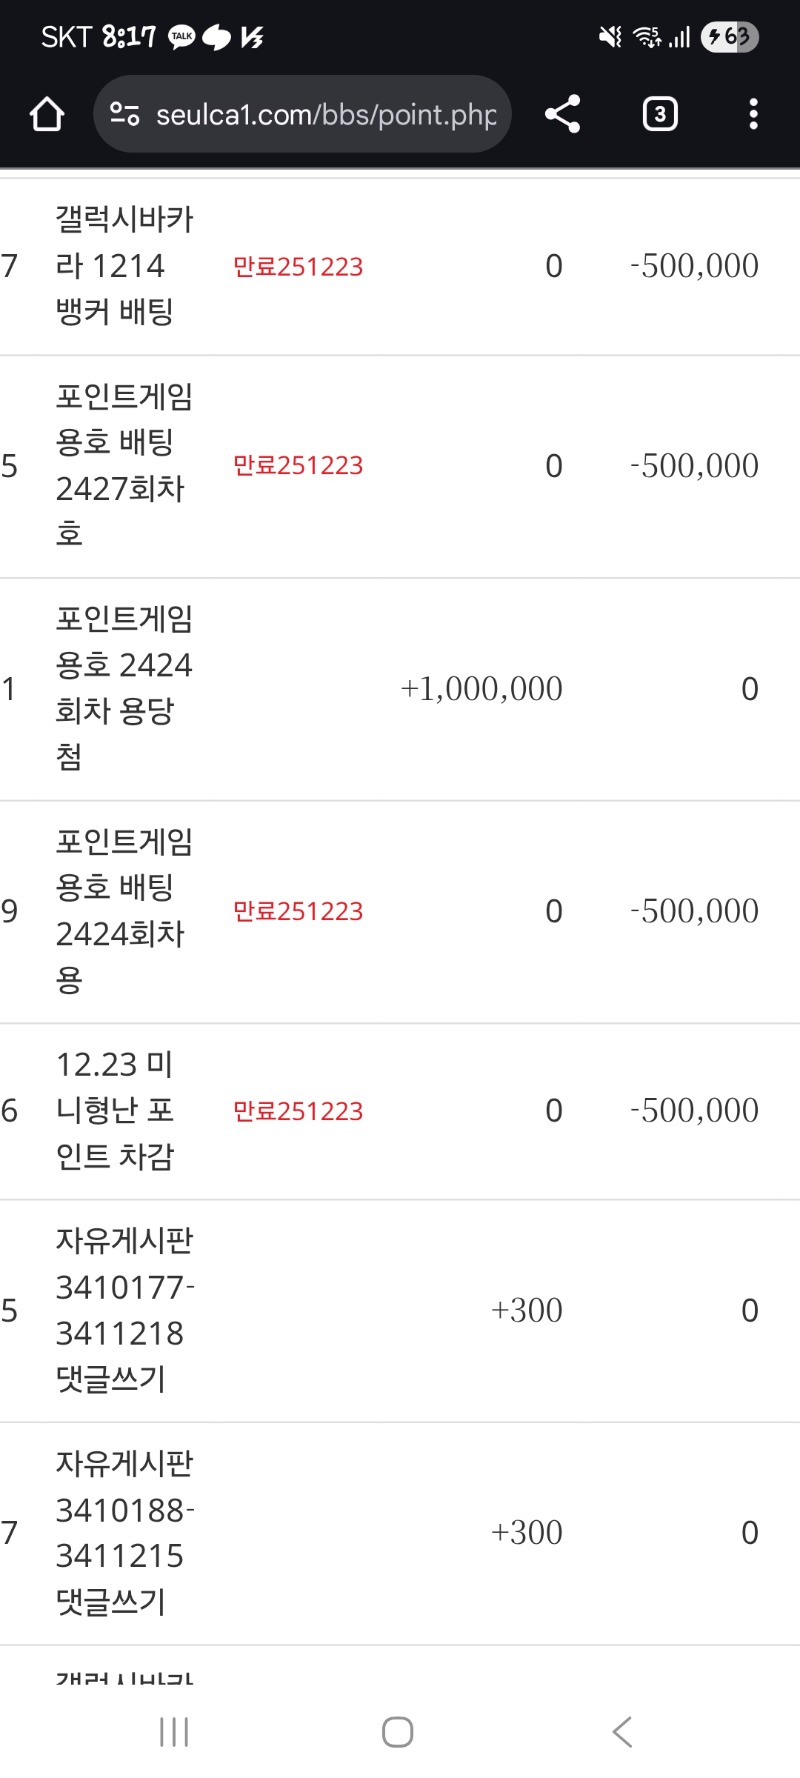This screenshot has height=1778, width=800.
Task: Tap the first red 만료251223 expiry label
Action: click(298, 267)
